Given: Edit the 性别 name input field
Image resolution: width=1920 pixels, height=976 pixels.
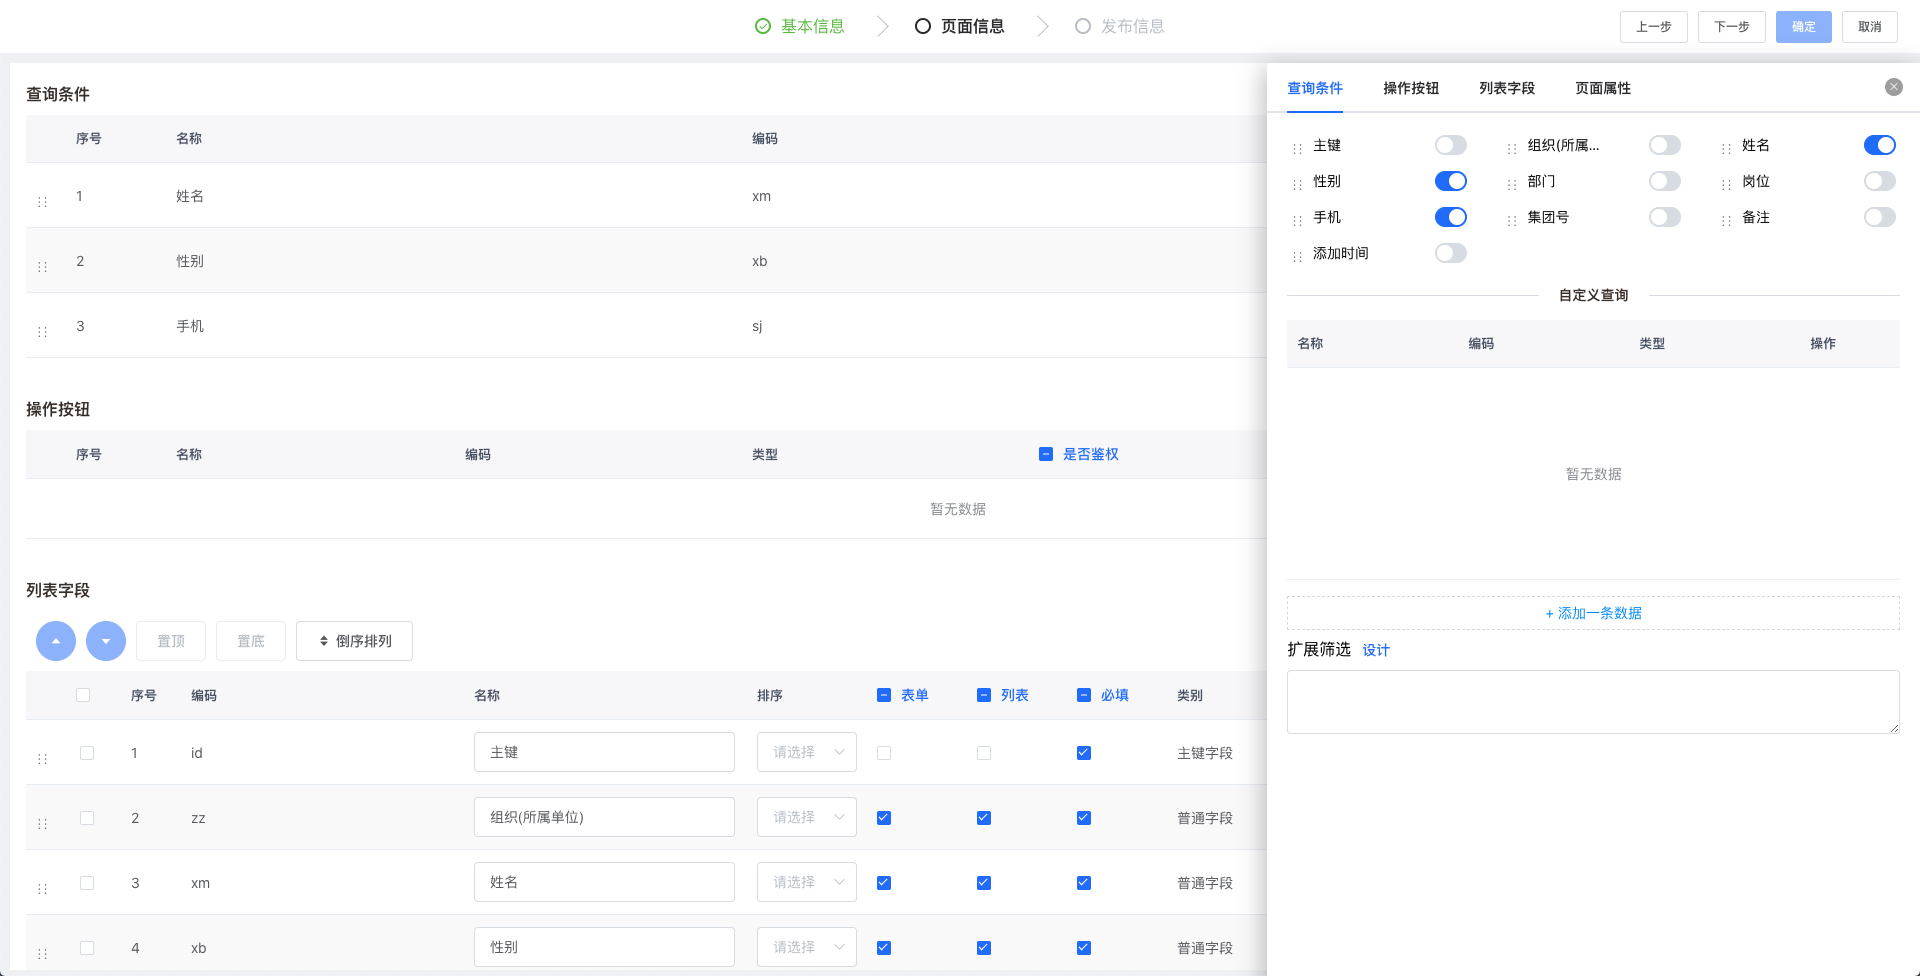Looking at the screenshot, I should click(x=604, y=947).
